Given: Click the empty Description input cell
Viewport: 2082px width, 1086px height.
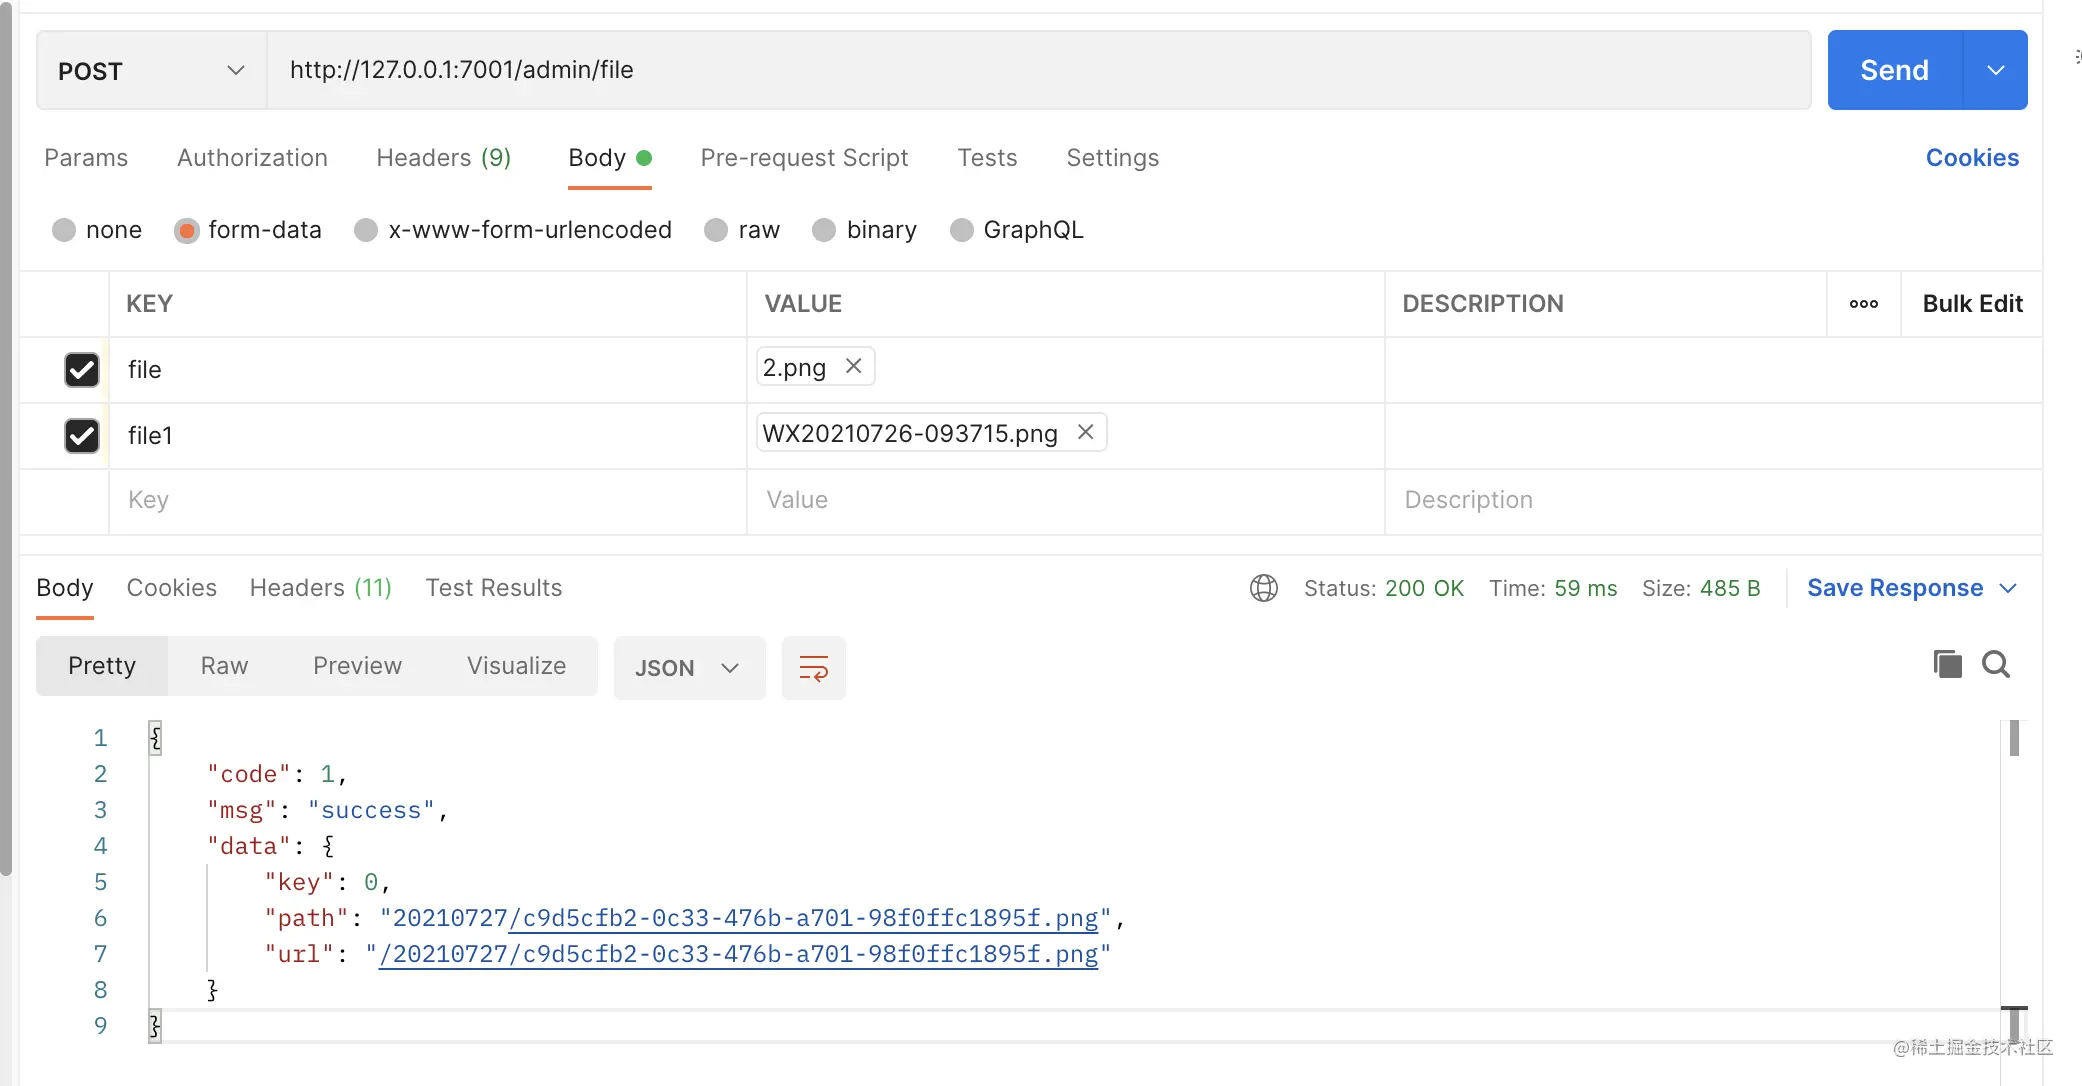Looking at the screenshot, I should tap(1713, 501).
